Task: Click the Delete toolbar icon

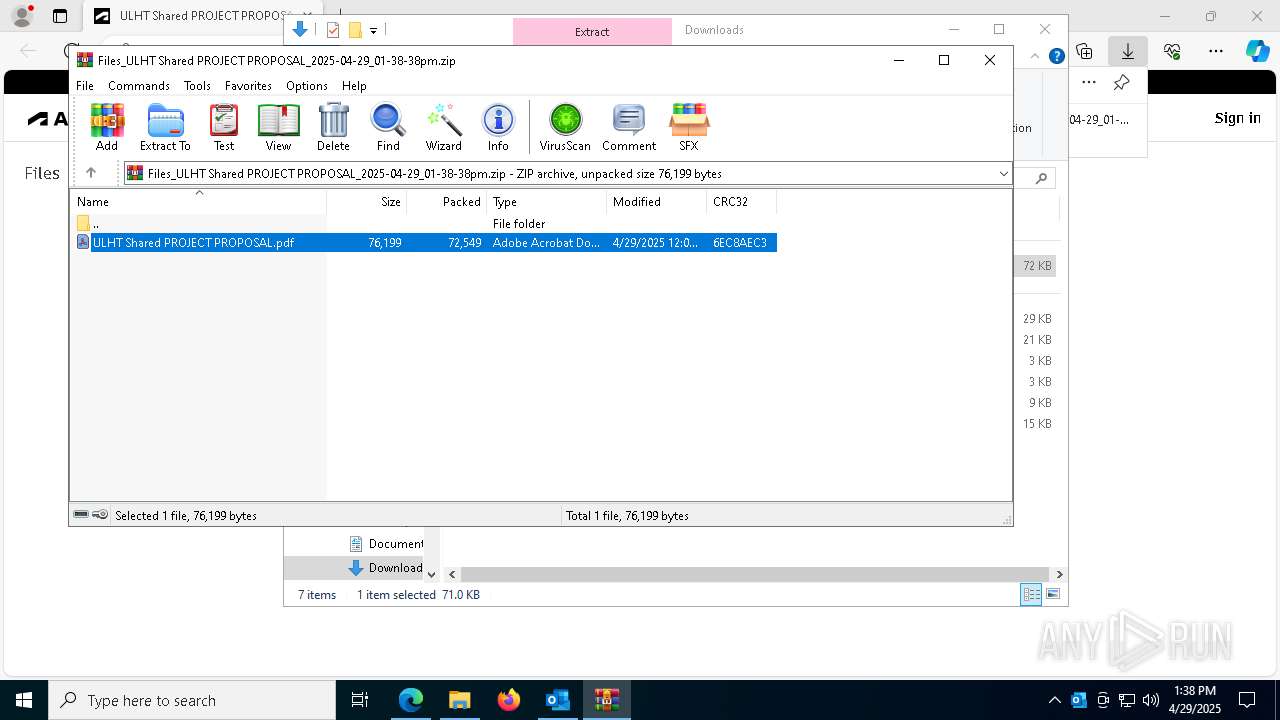Action: point(333,127)
